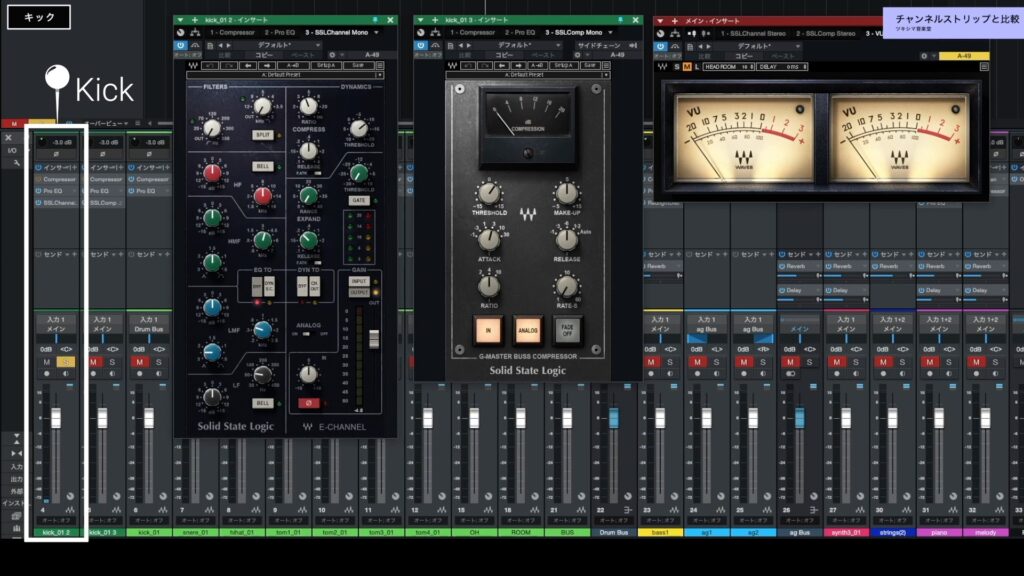Switch to 2 - SSLComp Stereo tab in main window

point(825,33)
